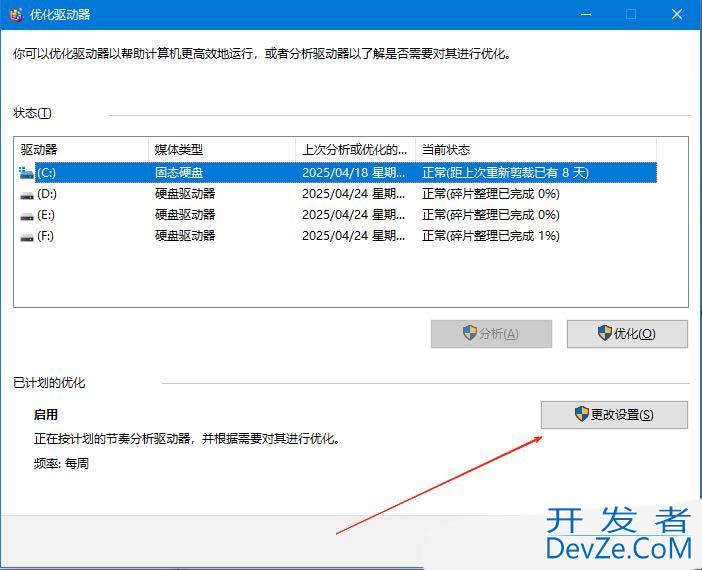This screenshot has width=702, height=570.
Task: Click 硬盘驱动器 cell in F: row
Action: coord(185,236)
